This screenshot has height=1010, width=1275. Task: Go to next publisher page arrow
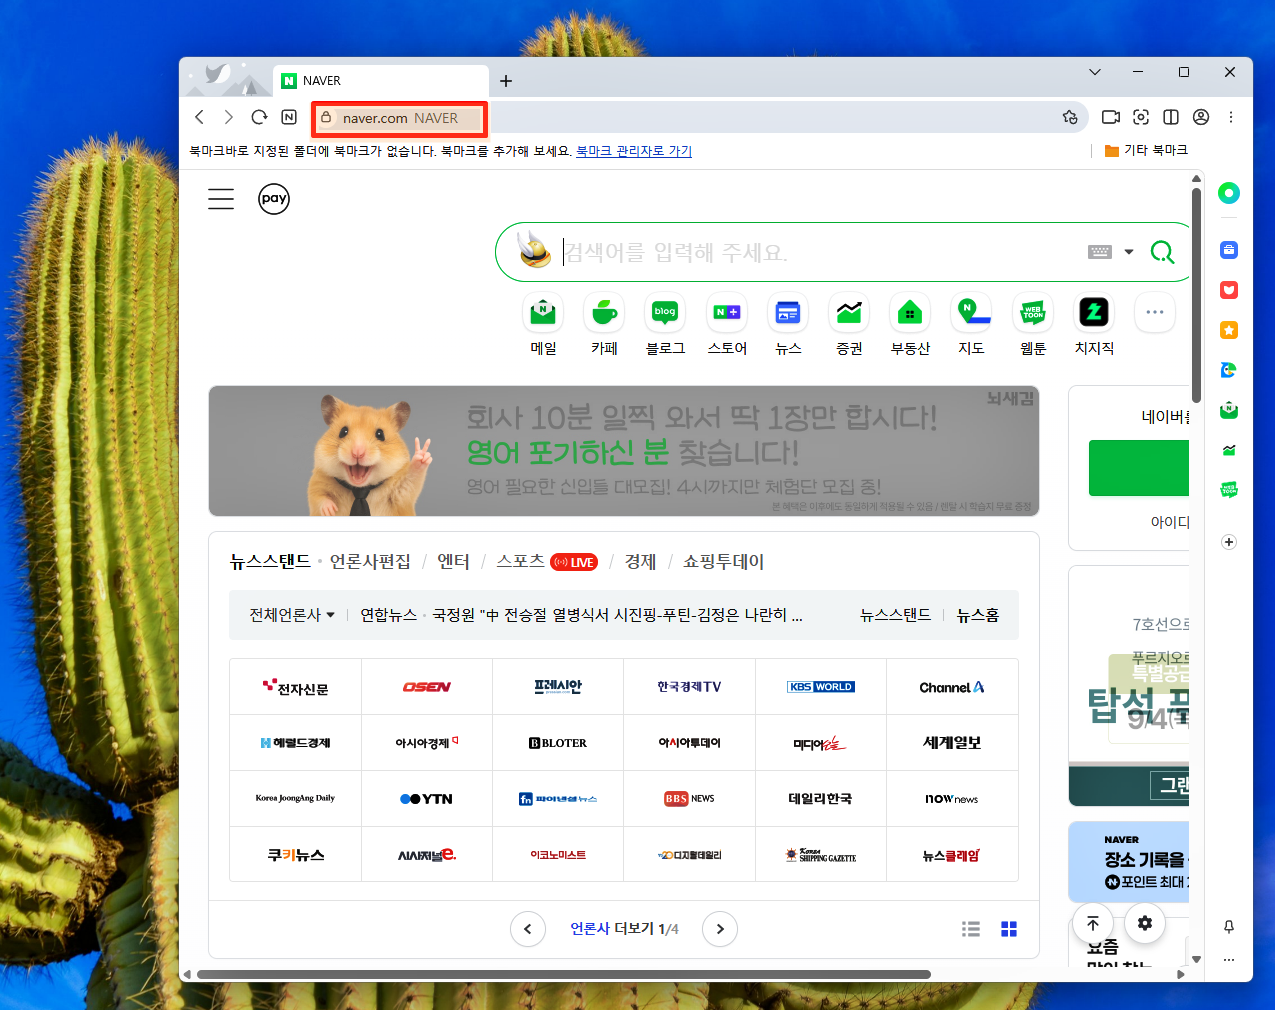tap(720, 929)
